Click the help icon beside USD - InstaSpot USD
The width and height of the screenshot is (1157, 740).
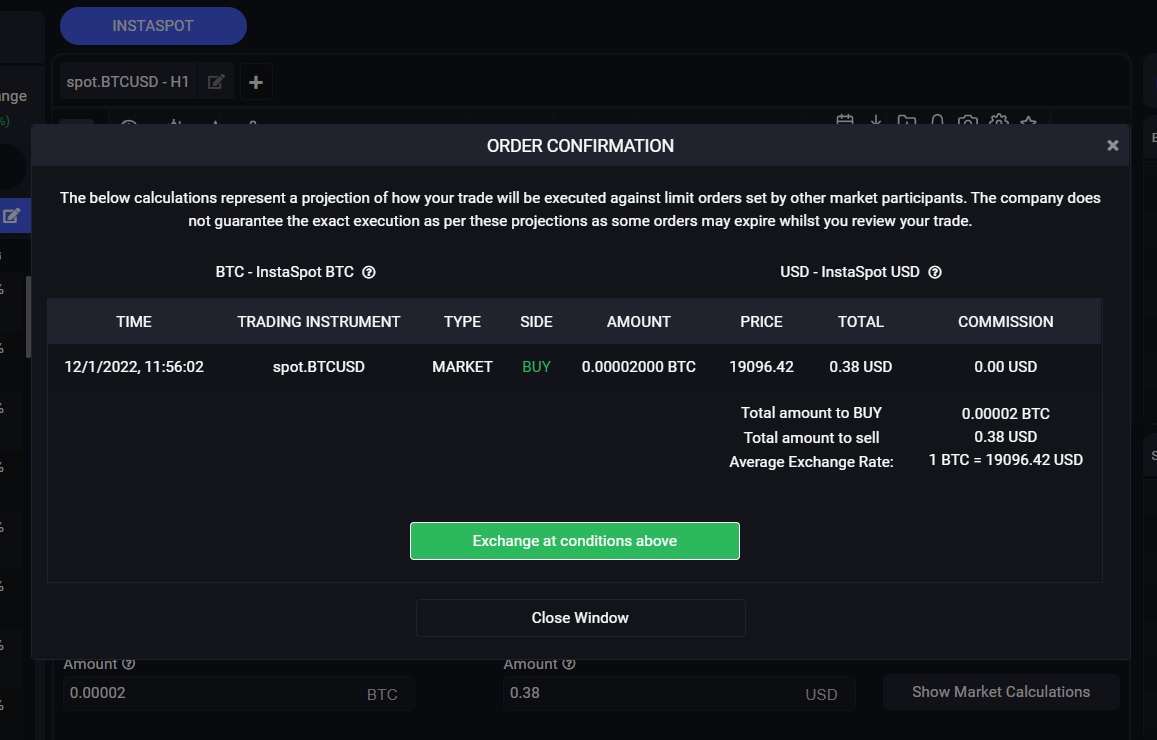[x=935, y=272]
